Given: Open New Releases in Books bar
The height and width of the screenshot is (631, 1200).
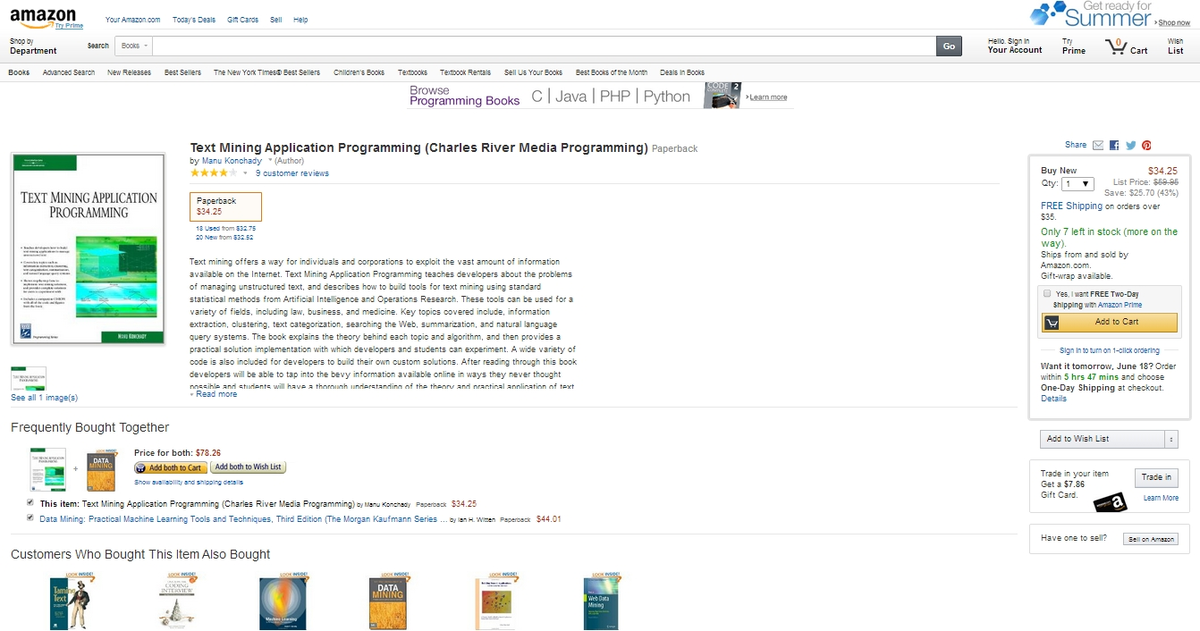Looking at the screenshot, I should pos(129,72).
